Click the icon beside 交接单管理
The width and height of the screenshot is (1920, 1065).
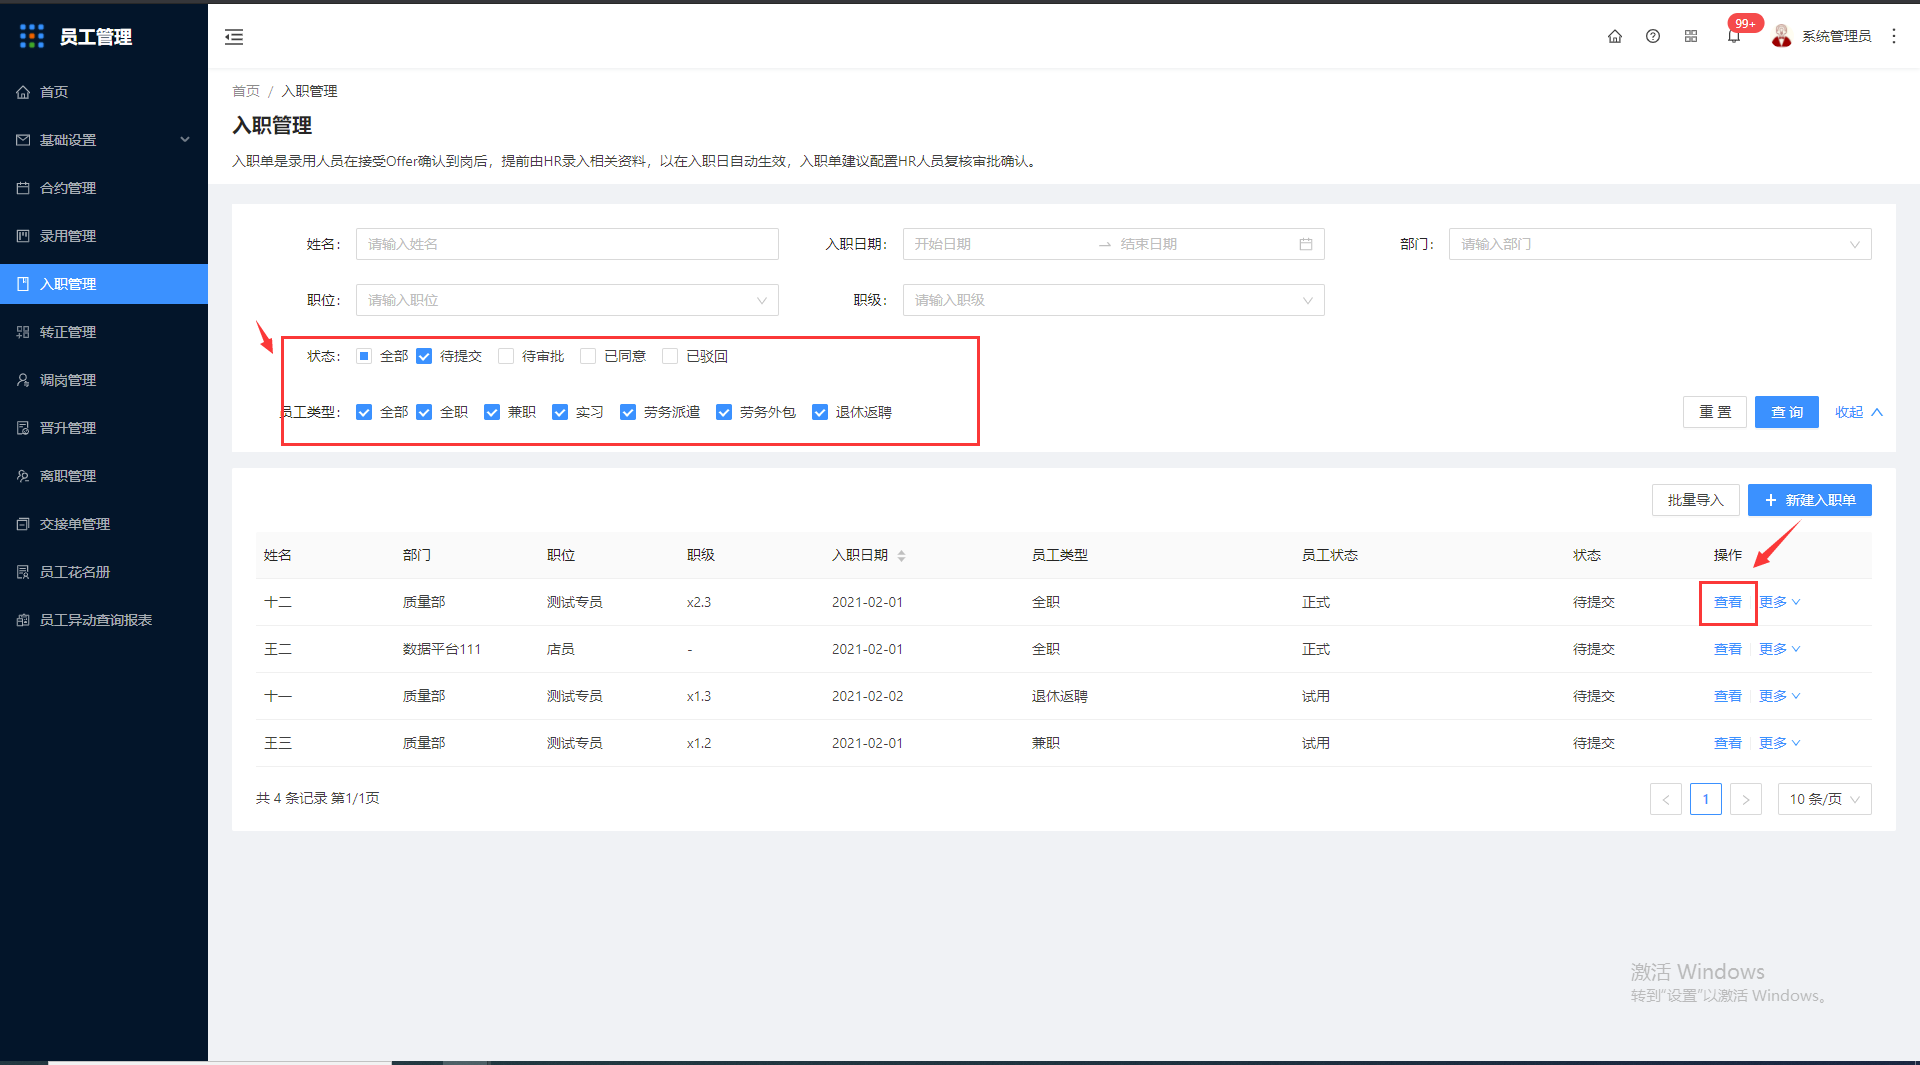[x=23, y=524]
